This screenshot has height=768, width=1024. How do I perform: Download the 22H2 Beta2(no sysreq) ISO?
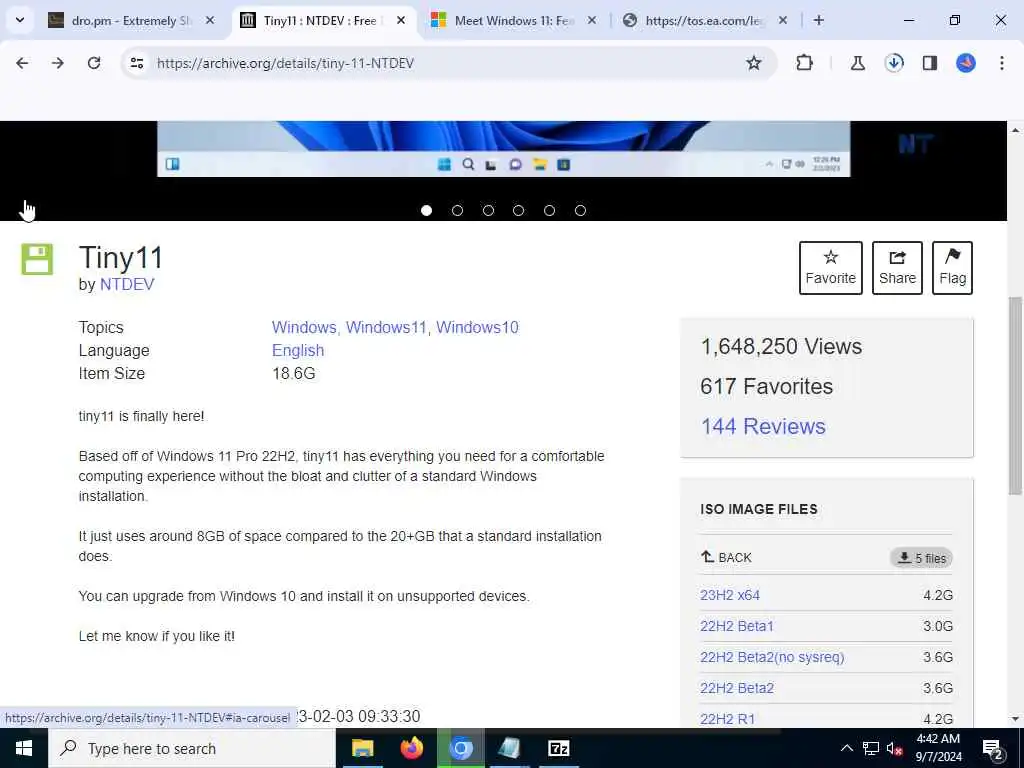pos(772,657)
